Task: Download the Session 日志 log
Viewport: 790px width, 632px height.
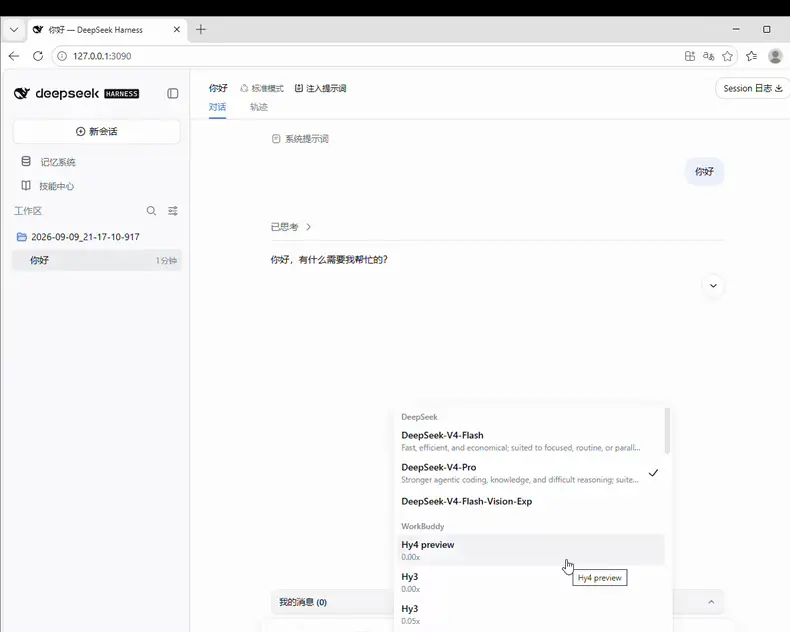Action: pyautogui.click(x=752, y=88)
